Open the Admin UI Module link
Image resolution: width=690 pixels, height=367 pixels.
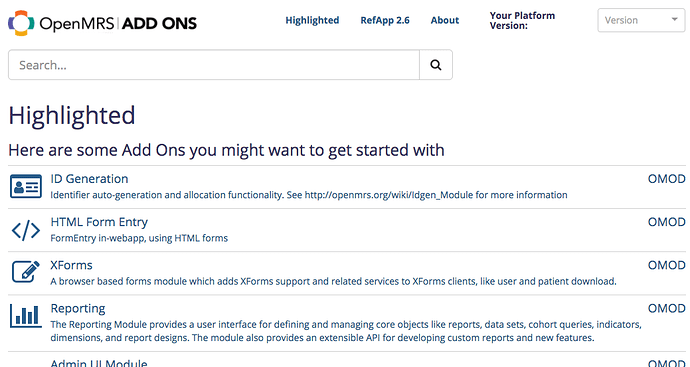tap(99, 363)
